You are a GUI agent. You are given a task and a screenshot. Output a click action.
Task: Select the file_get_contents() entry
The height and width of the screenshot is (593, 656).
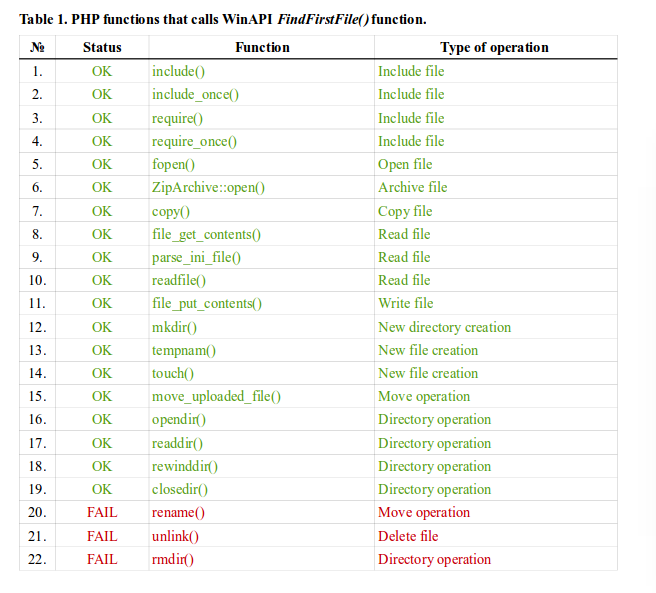coord(206,234)
